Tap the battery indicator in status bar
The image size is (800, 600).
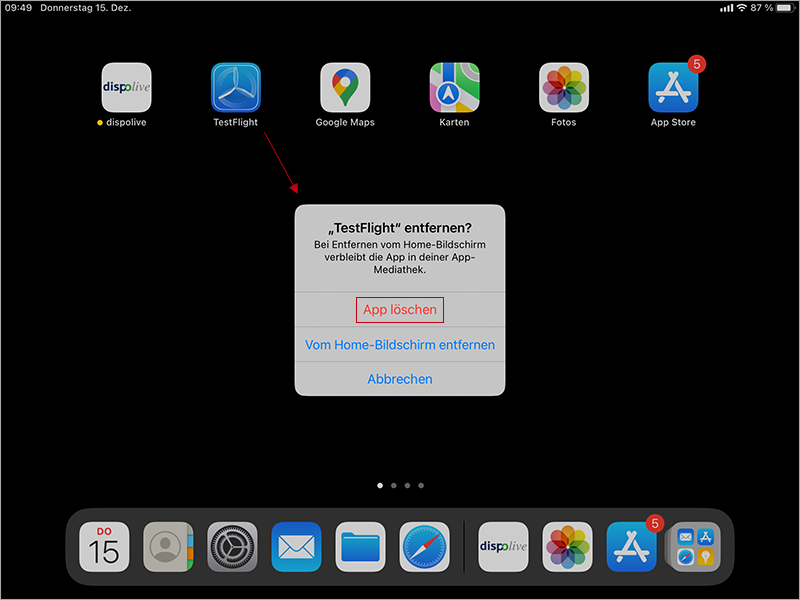pos(785,8)
